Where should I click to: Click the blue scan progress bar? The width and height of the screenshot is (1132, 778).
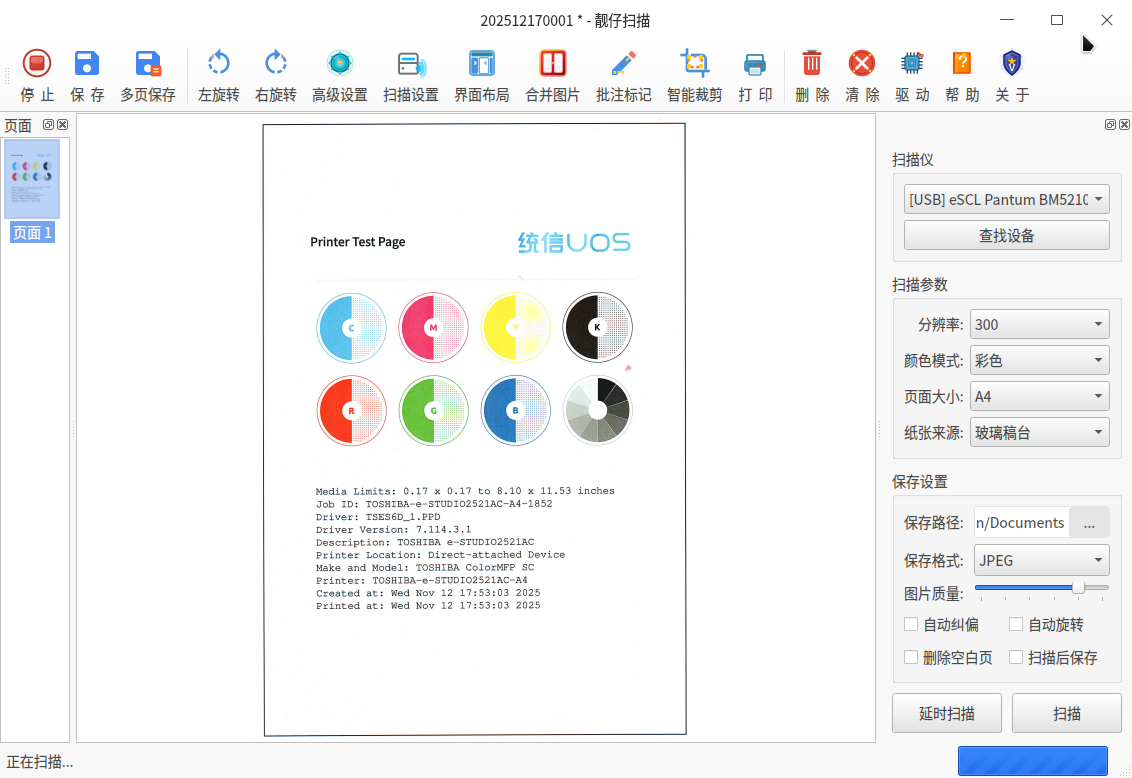point(1032,761)
